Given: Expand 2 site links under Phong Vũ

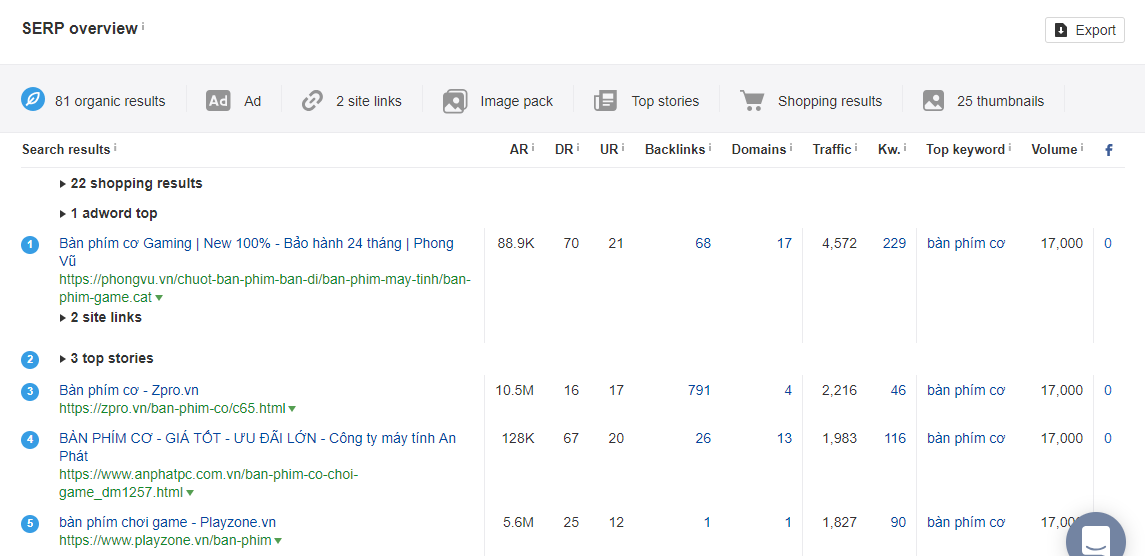Looking at the screenshot, I should (x=100, y=317).
